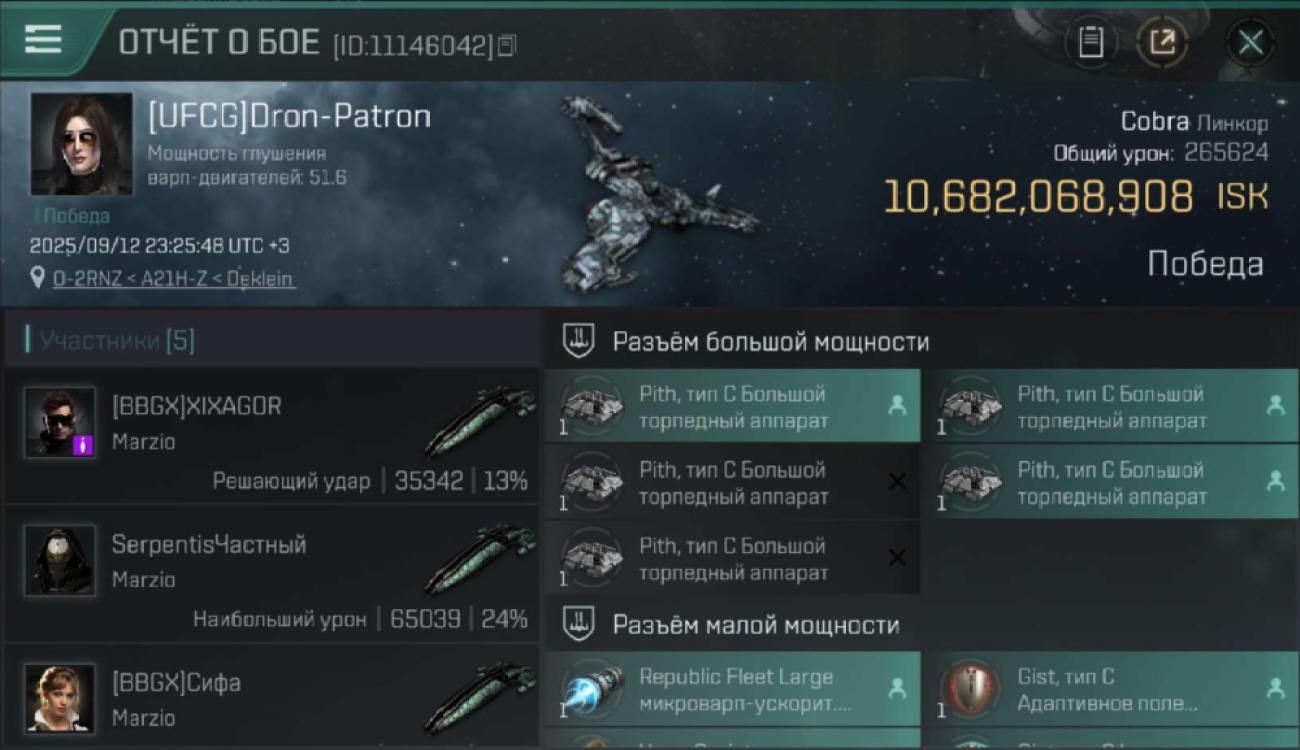The height and width of the screenshot is (750, 1300).
Task: Open XIXAGOR participant portrait
Action: (x=60, y=422)
